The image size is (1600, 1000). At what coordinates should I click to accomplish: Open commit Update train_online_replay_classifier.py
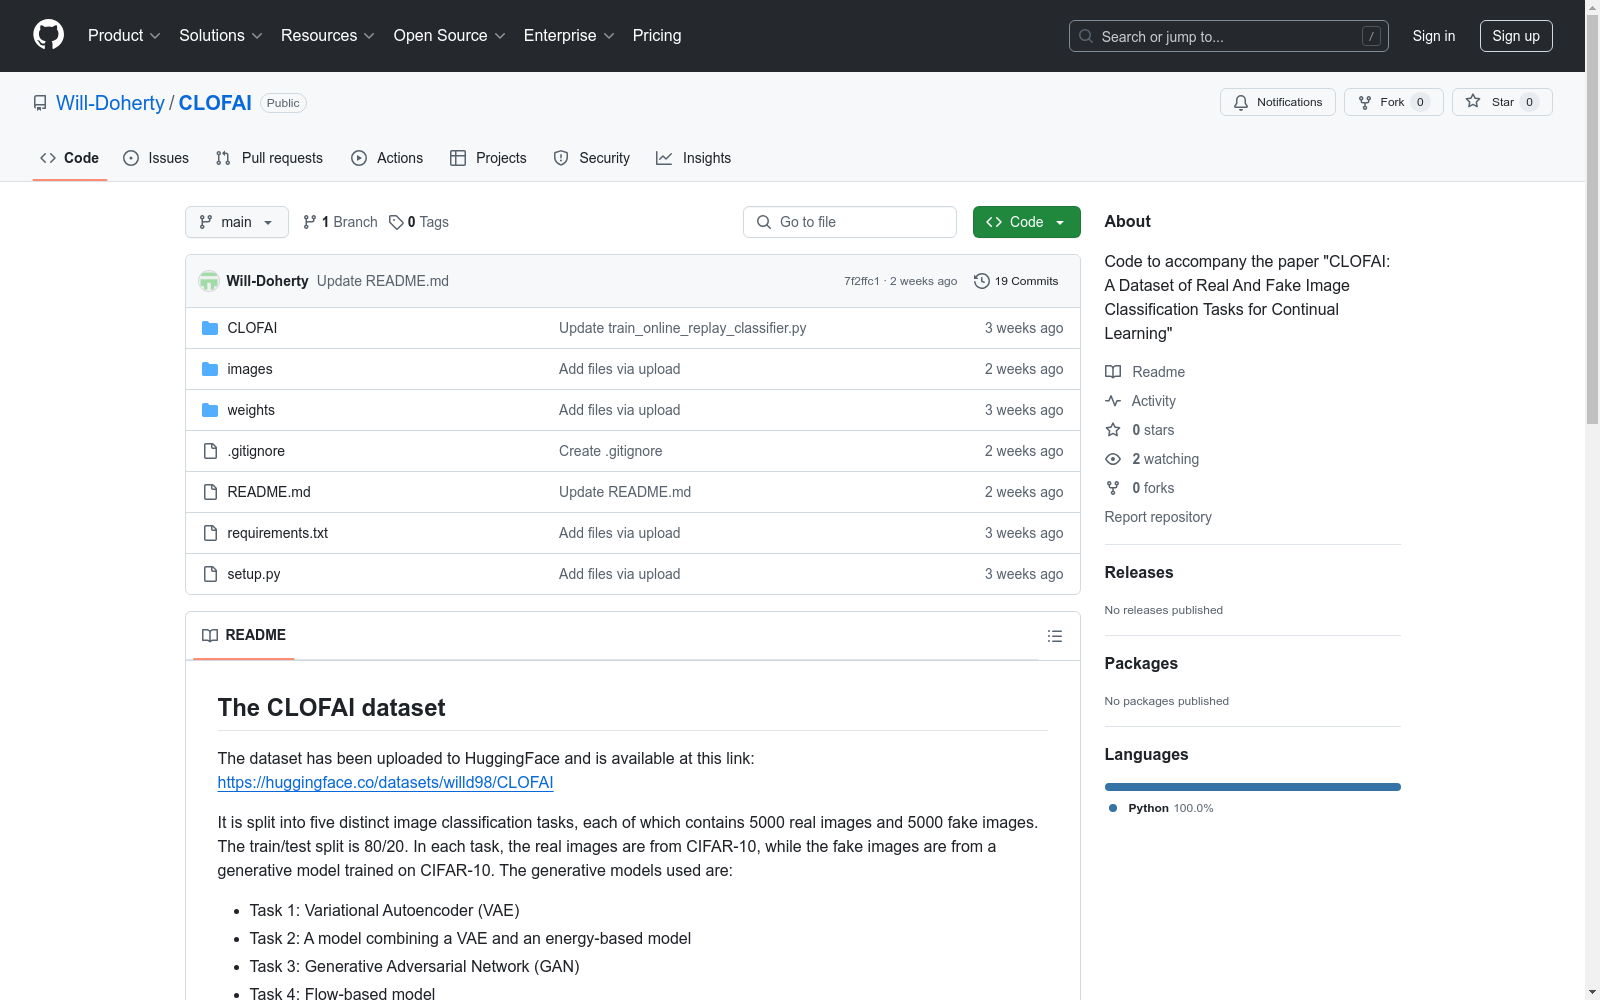pyautogui.click(x=683, y=328)
